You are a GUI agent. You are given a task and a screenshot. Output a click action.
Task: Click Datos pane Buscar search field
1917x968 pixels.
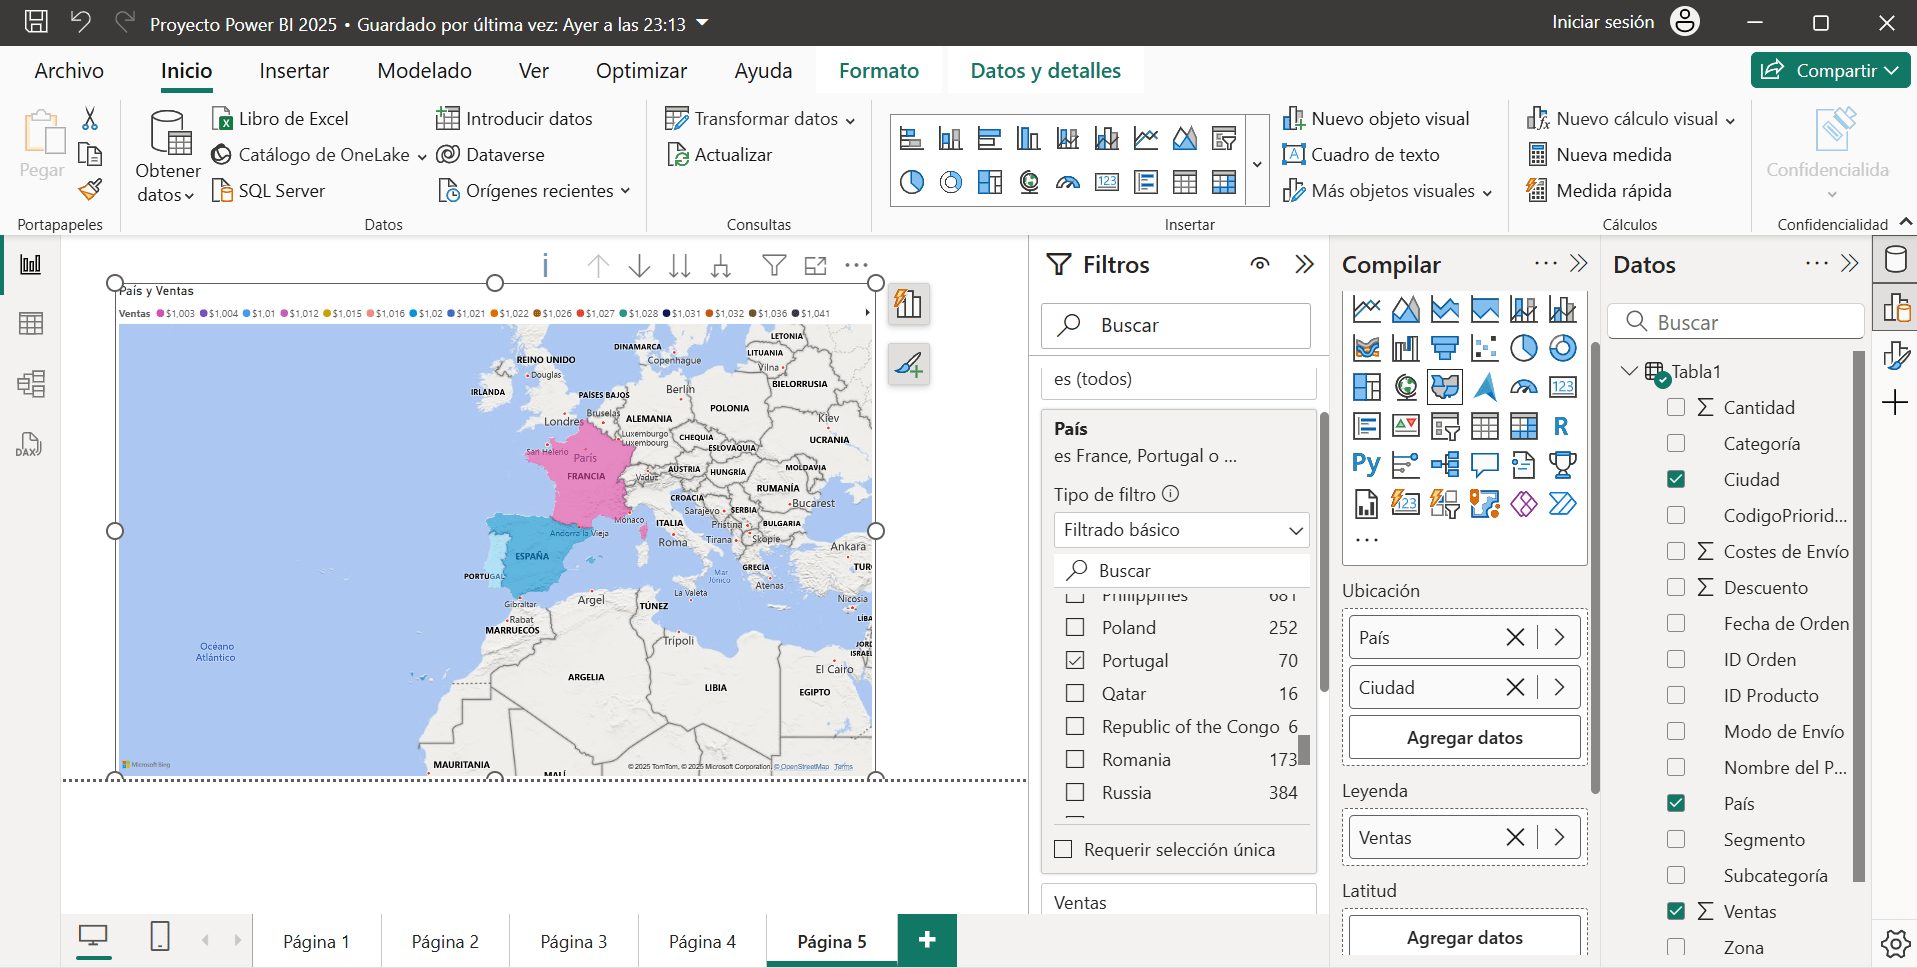coord(1735,322)
